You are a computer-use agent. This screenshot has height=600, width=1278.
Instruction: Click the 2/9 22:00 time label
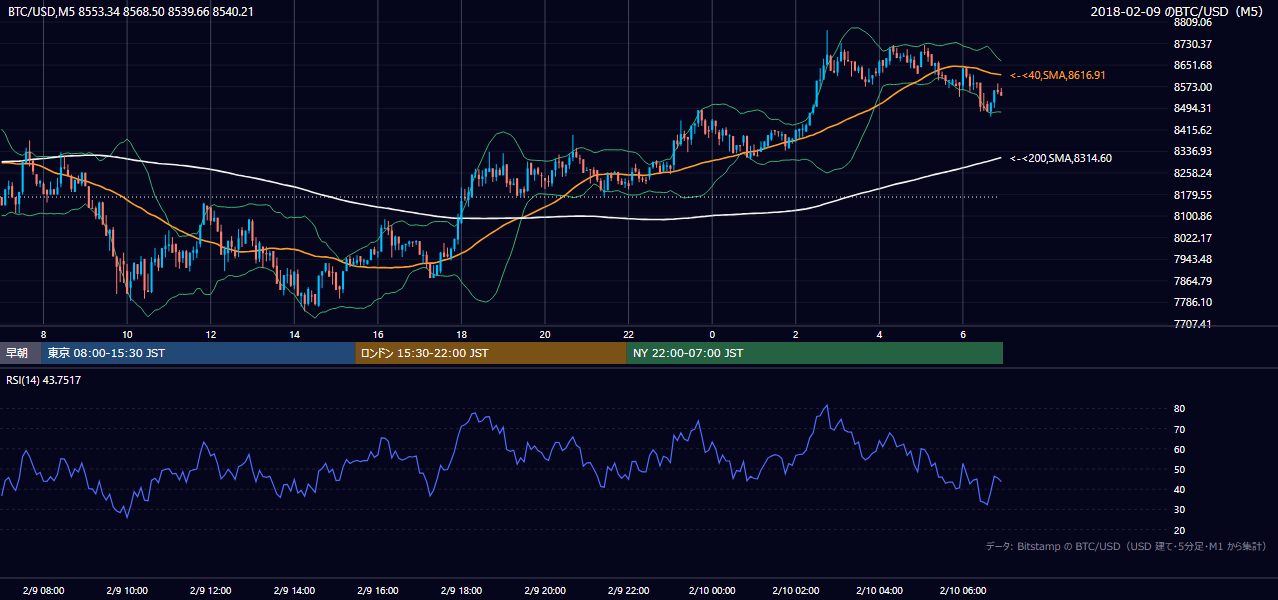tap(628, 591)
